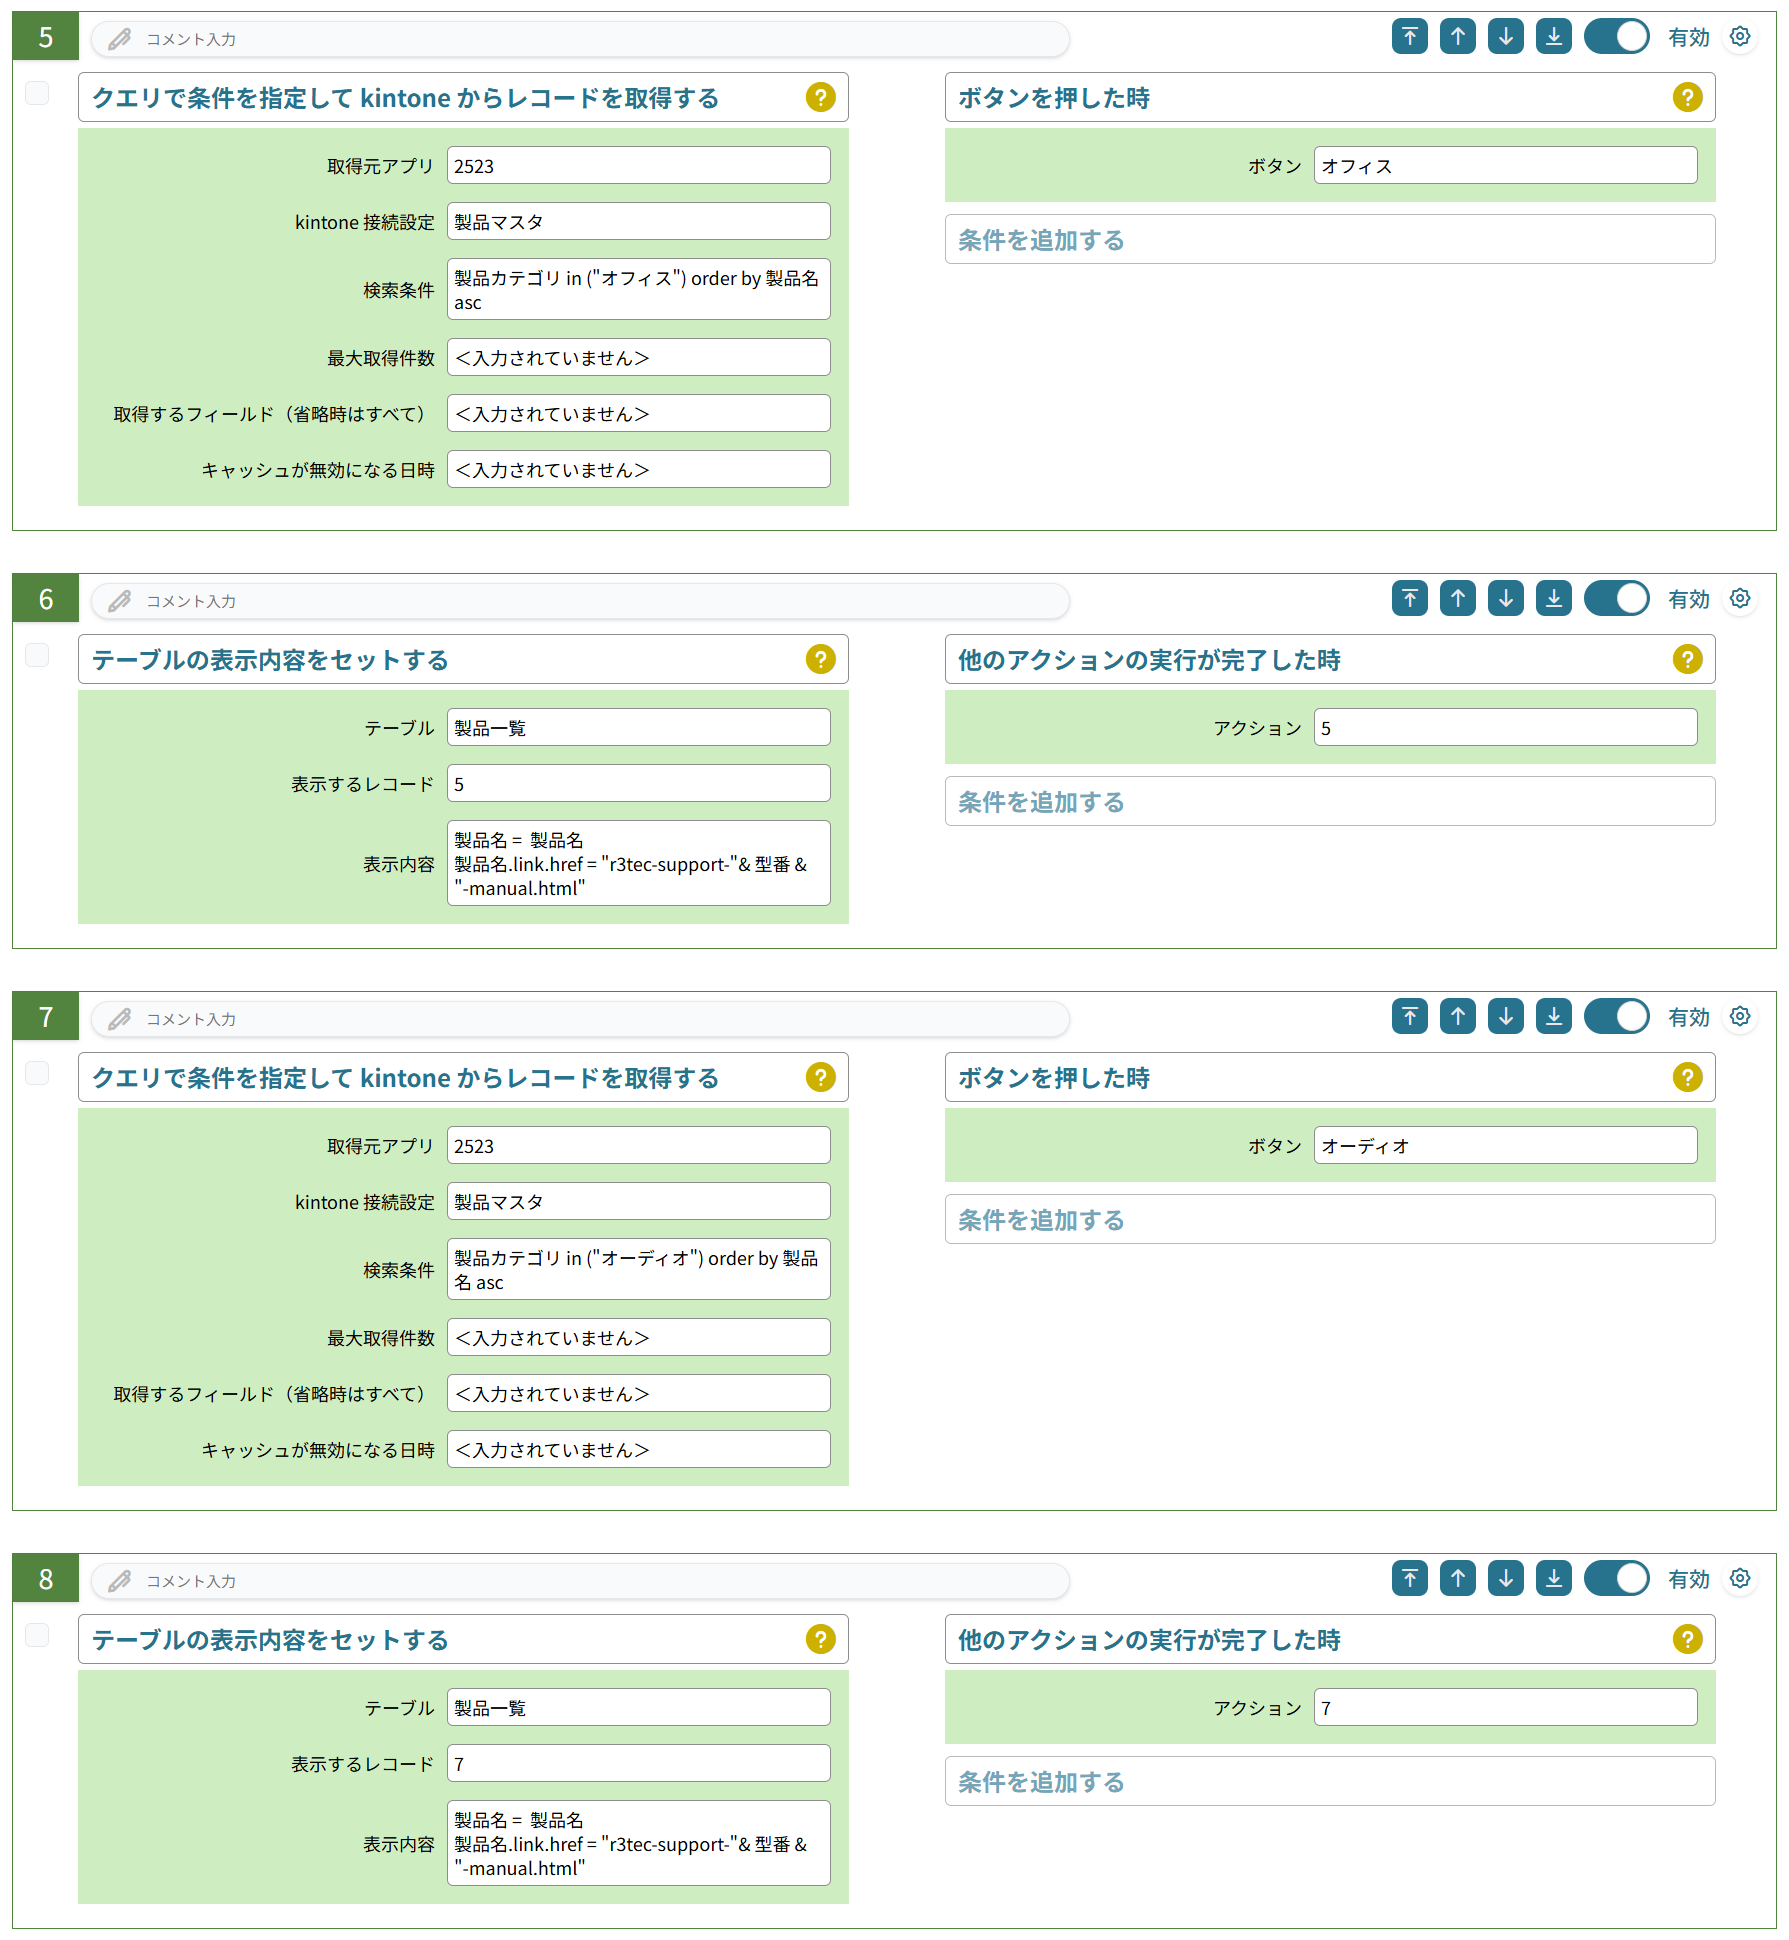The image size is (1789, 1940).
Task: Edit row 5 取得元アプリ field 2523
Action: coord(638,165)
